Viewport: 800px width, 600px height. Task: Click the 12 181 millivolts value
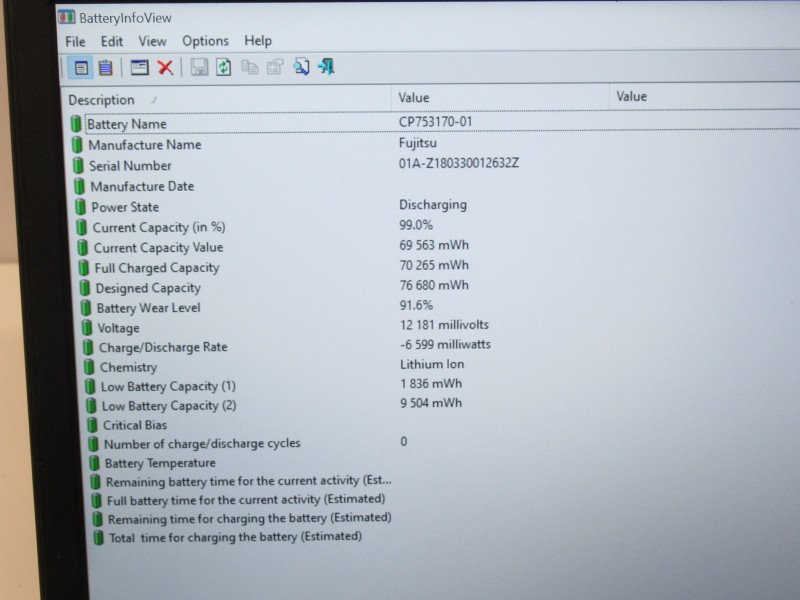click(x=444, y=324)
